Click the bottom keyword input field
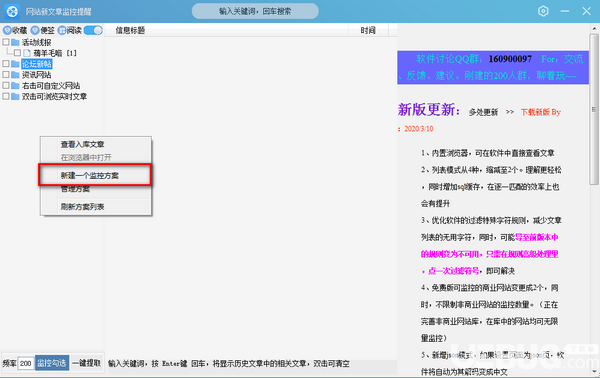Screen dimensions: 600x378 point(251,363)
